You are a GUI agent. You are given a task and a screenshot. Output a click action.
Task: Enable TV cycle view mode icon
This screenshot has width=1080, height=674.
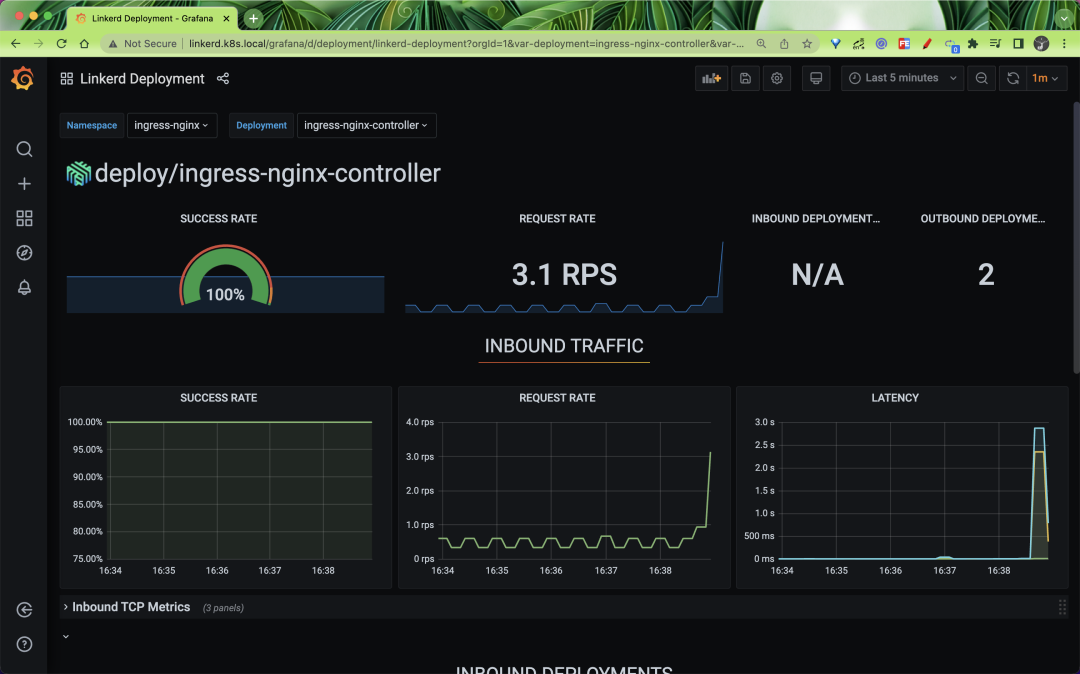pos(817,77)
